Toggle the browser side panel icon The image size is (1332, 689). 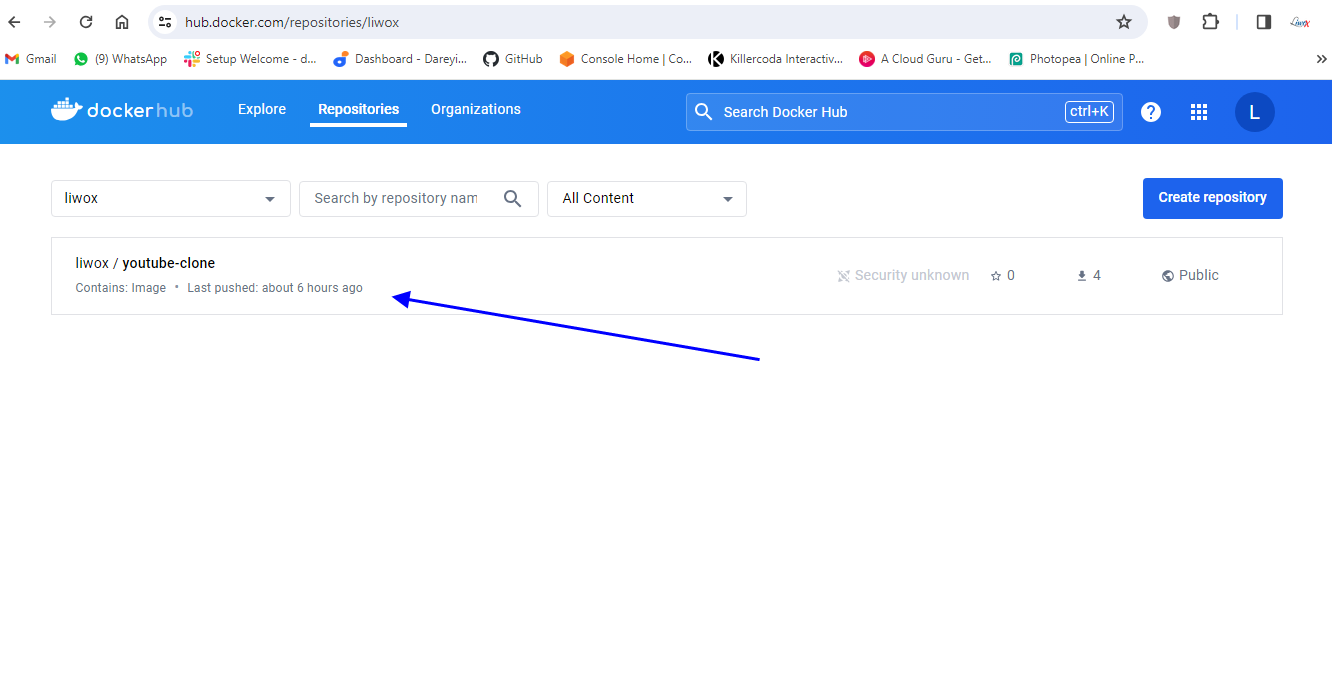[x=1264, y=22]
